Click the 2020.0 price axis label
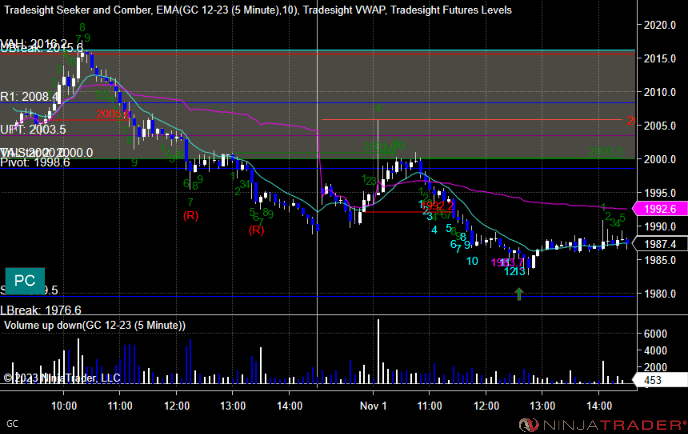The image size is (688, 434). [x=659, y=25]
